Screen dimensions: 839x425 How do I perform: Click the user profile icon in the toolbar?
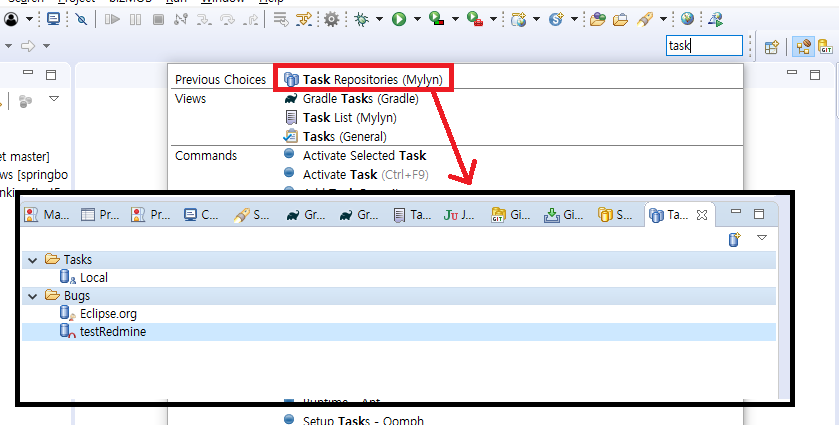coord(11,20)
